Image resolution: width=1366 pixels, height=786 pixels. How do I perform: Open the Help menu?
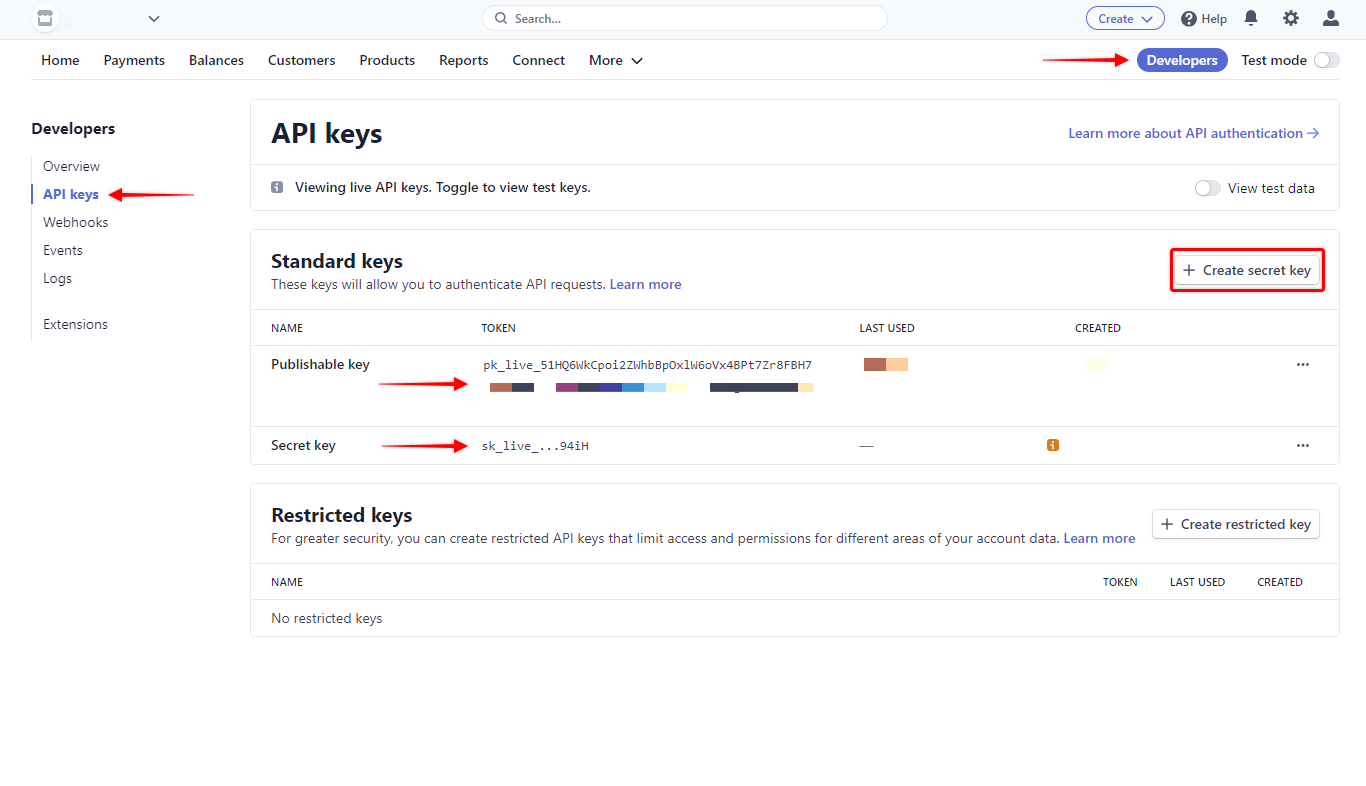(1204, 18)
